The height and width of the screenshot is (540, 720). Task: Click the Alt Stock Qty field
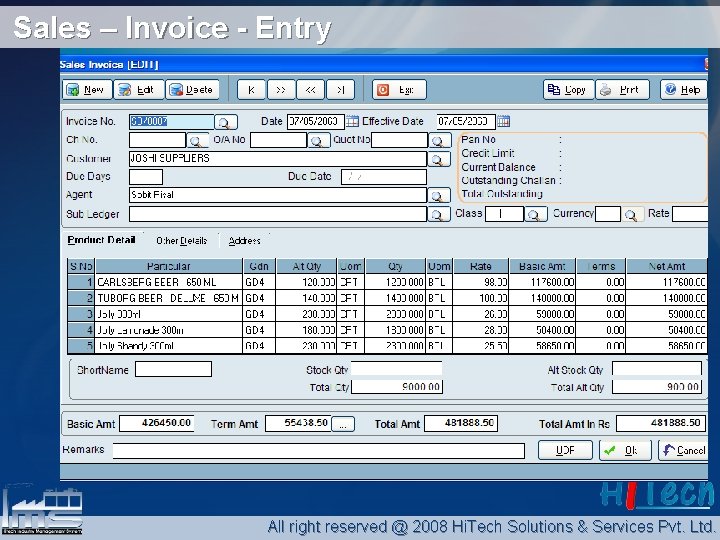pos(657,368)
